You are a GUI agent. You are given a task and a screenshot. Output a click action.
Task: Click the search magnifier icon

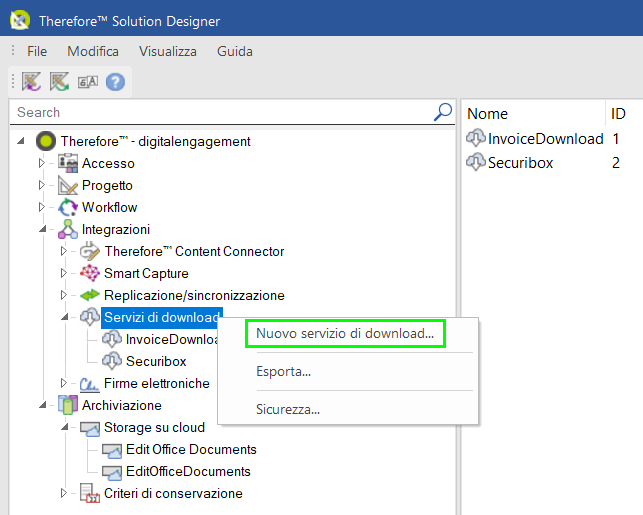click(442, 112)
